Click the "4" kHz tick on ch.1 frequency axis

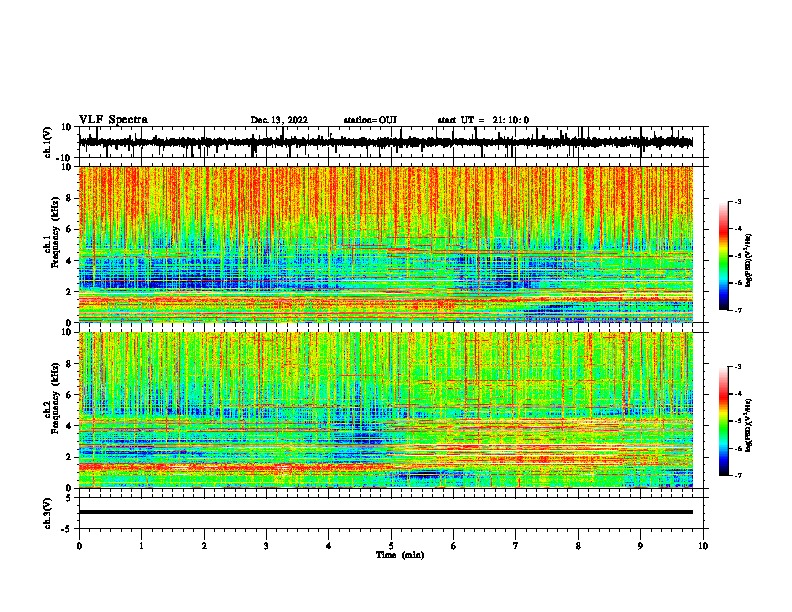coord(69,261)
